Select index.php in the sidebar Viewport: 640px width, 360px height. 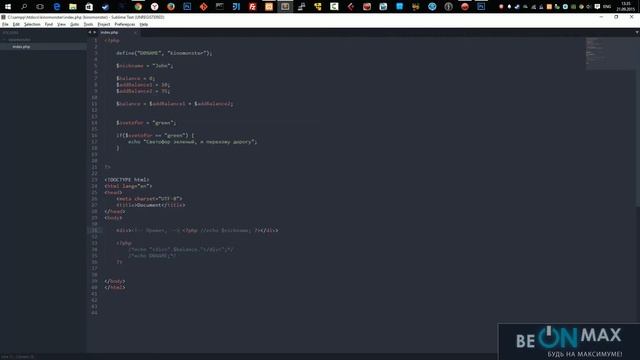[21, 47]
